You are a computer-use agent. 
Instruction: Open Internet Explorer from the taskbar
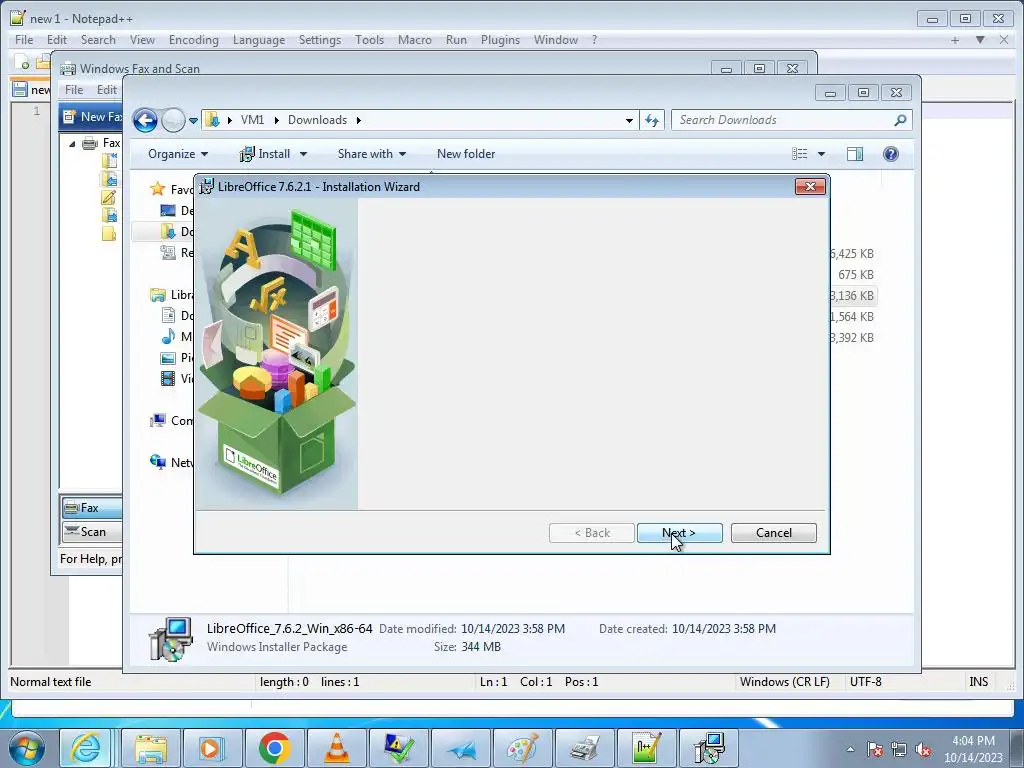[86, 748]
